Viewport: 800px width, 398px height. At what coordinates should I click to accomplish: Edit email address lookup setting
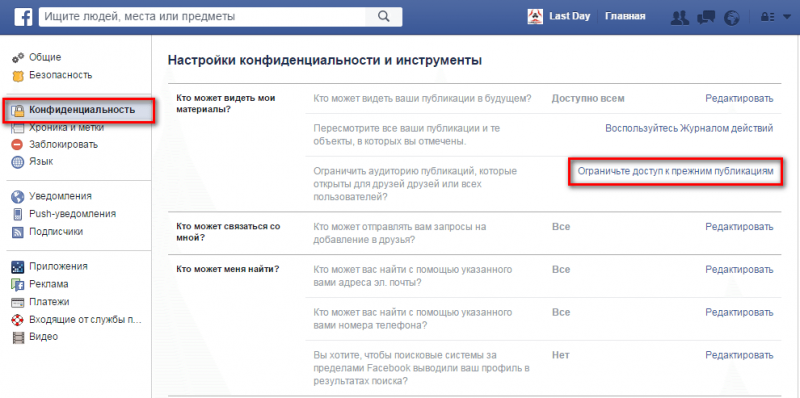coord(739,269)
